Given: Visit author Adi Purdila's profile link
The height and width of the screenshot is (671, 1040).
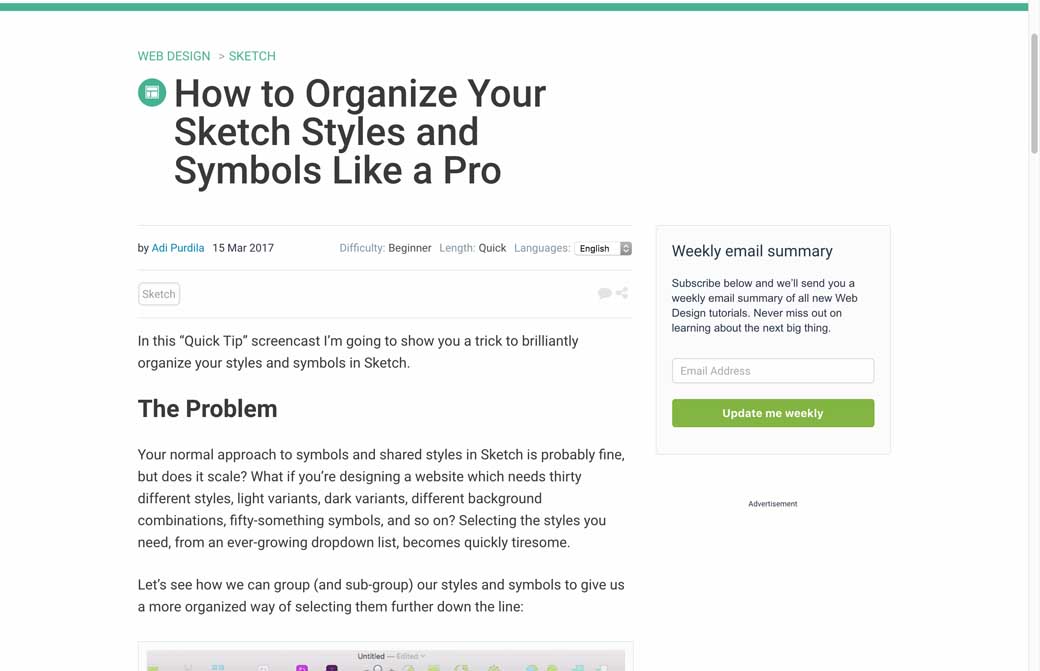Looking at the screenshot, I should pyautogui.click(x=178, y=248).
